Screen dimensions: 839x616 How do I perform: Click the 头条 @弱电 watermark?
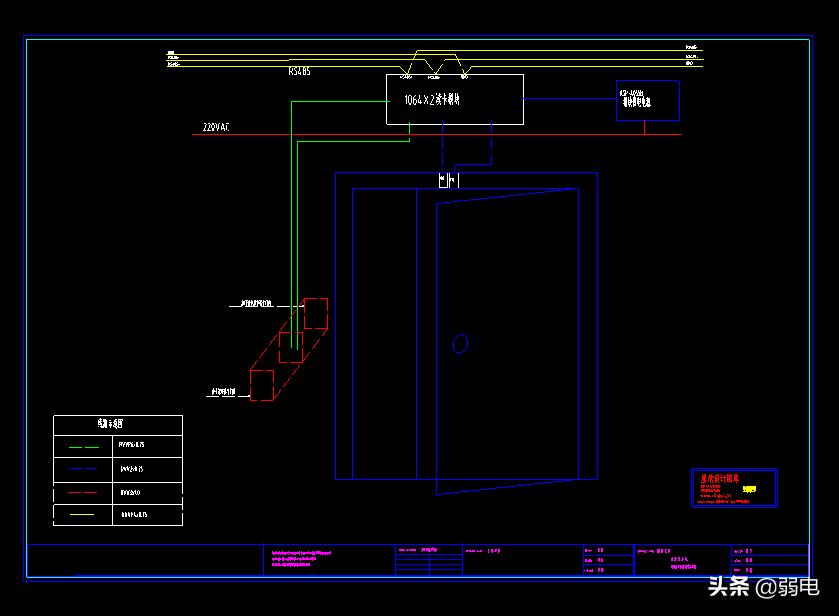tap(763, 587)
